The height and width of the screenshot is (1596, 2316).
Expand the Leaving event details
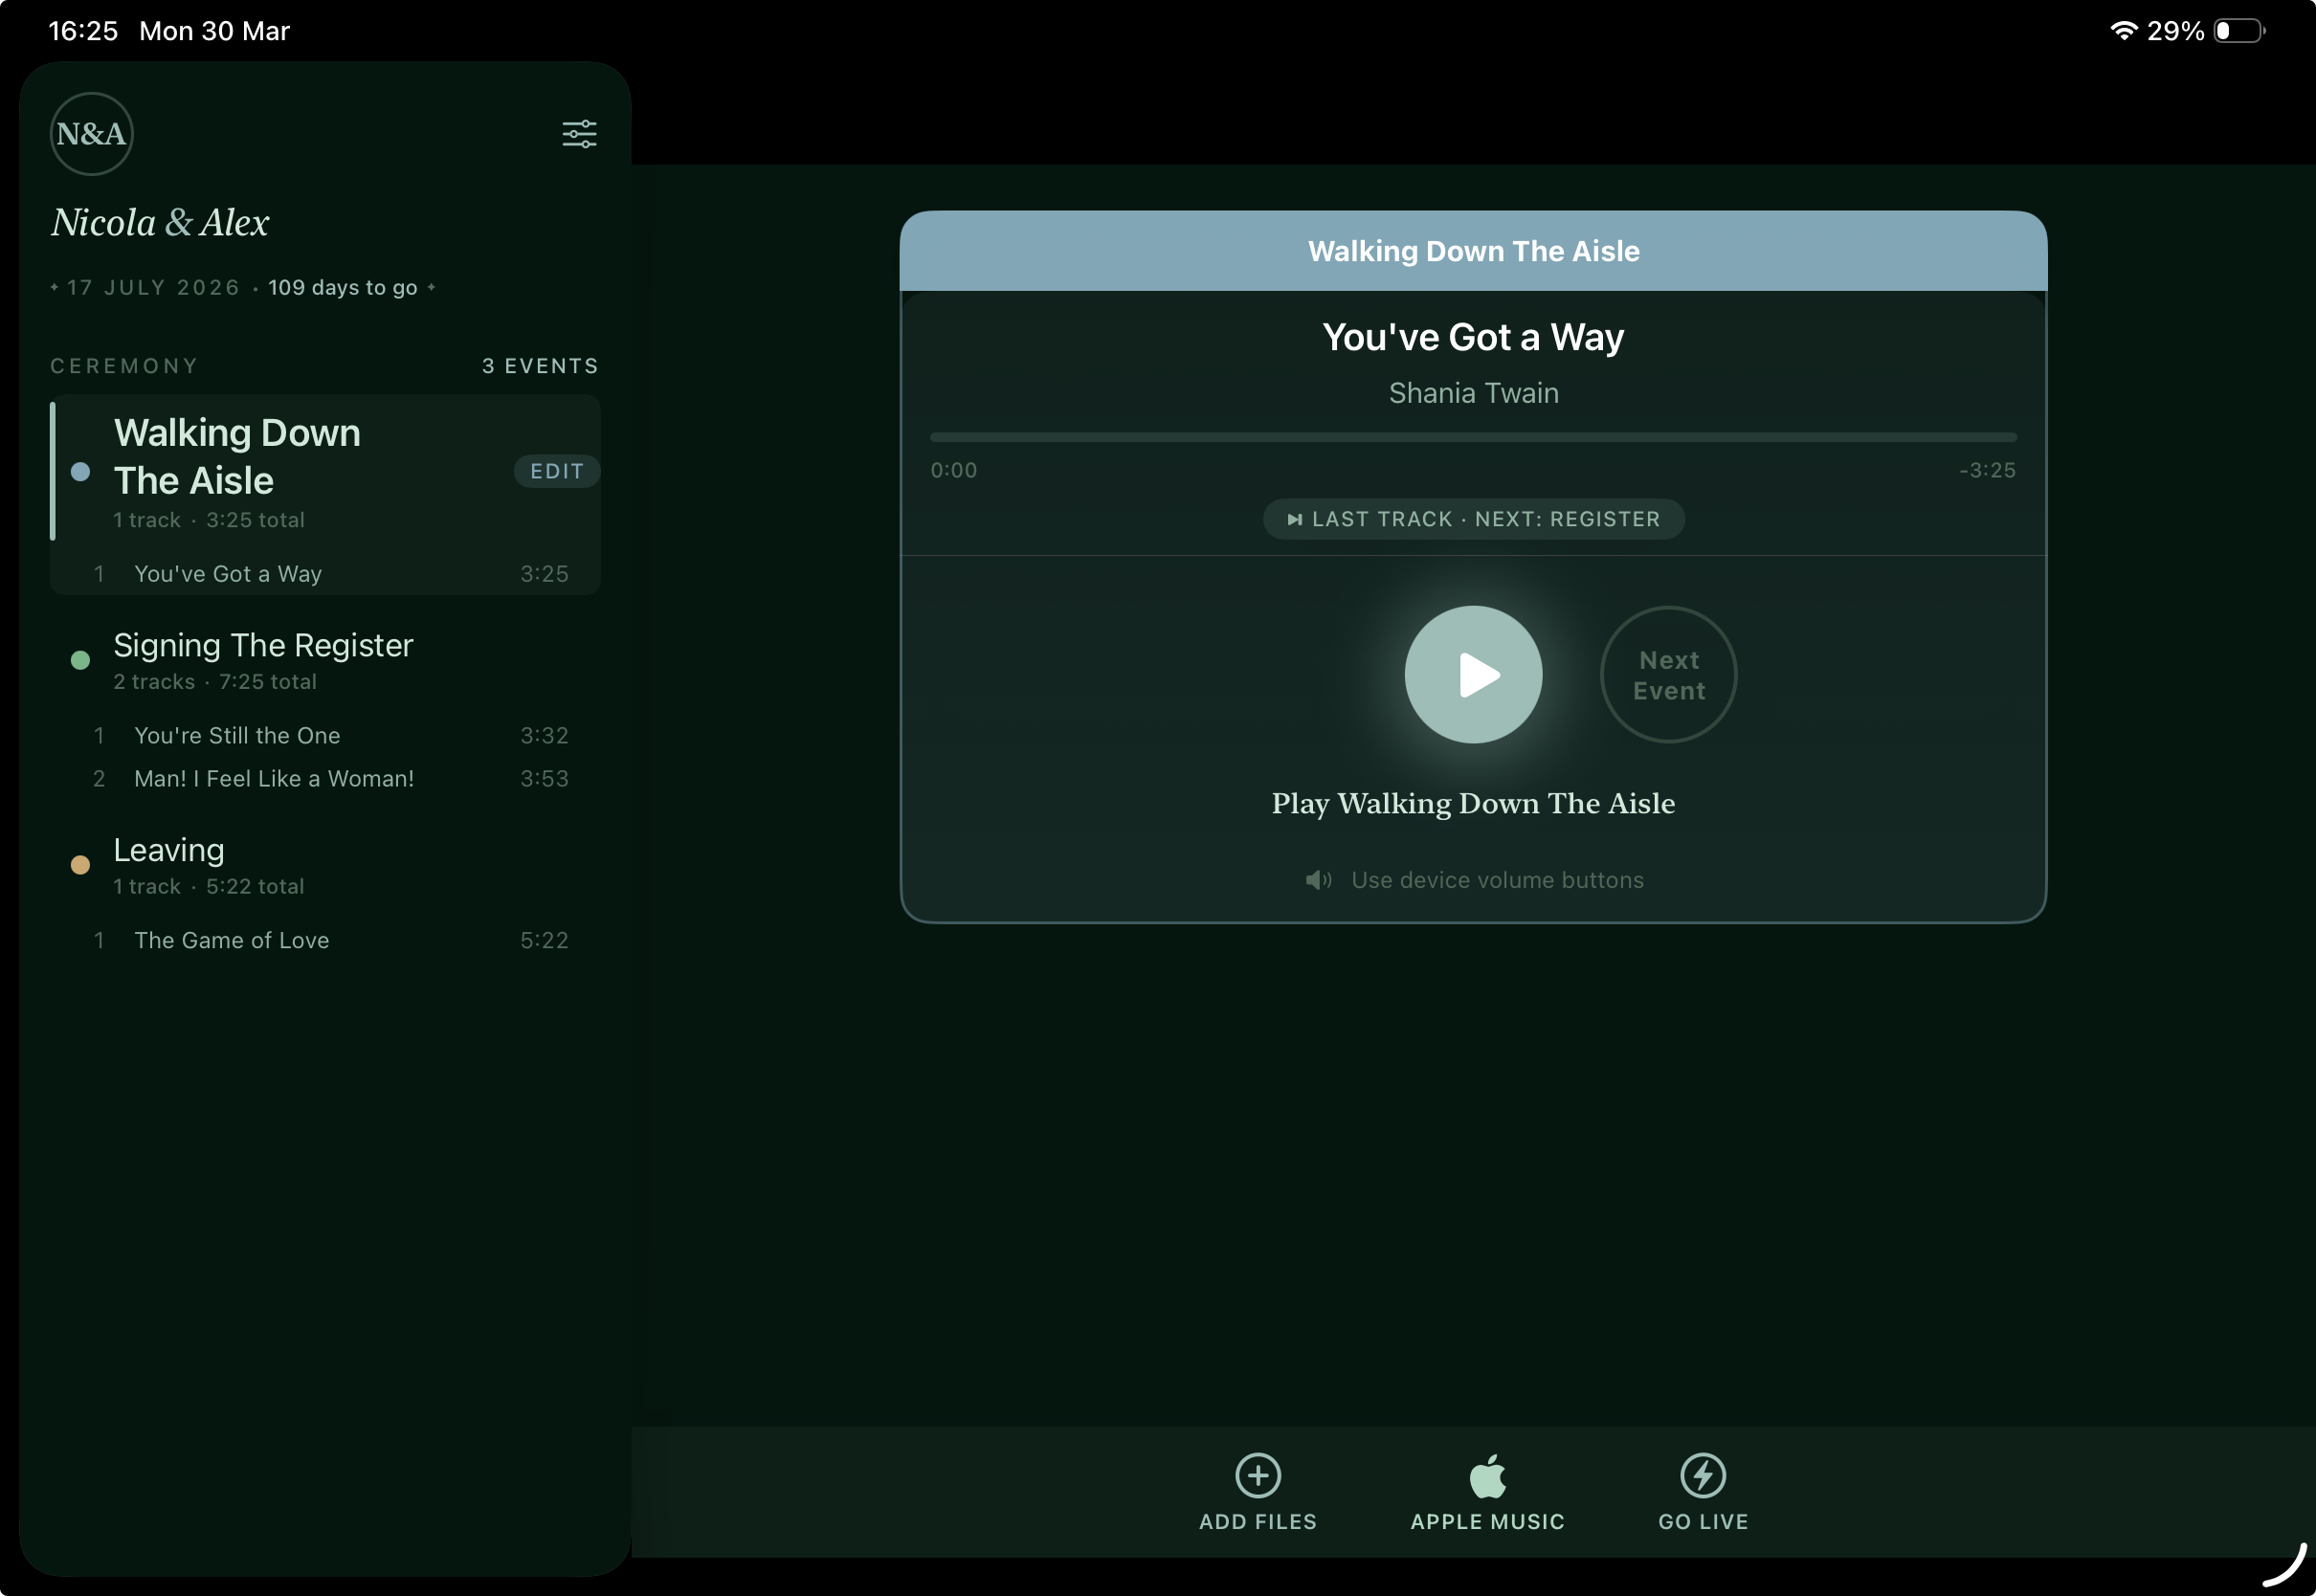click(x=169, y=849)
